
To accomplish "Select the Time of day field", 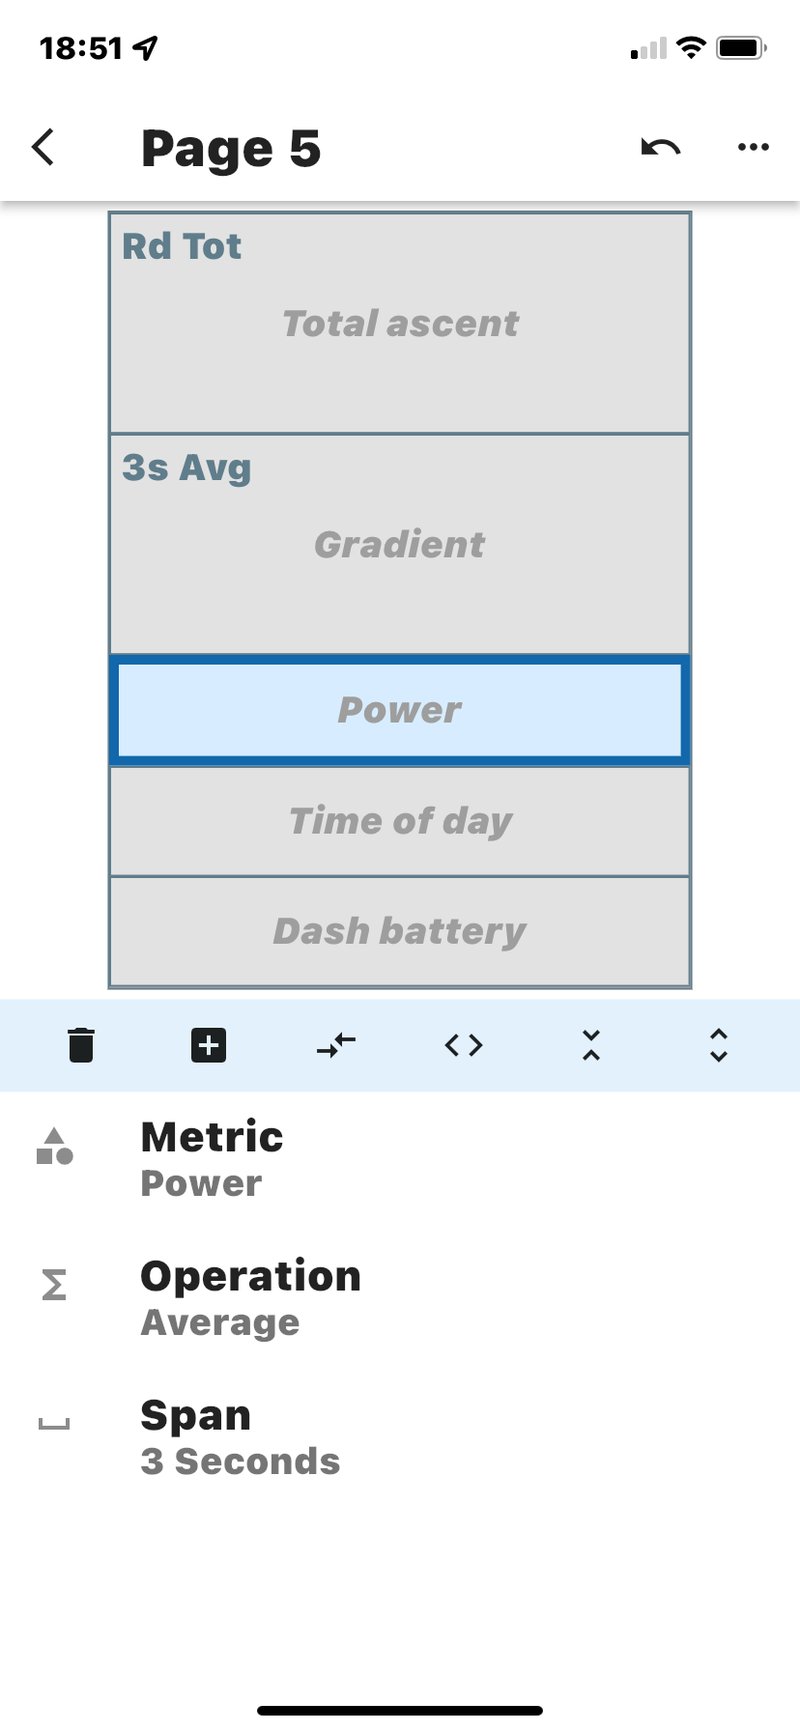I will coord(400,821).
